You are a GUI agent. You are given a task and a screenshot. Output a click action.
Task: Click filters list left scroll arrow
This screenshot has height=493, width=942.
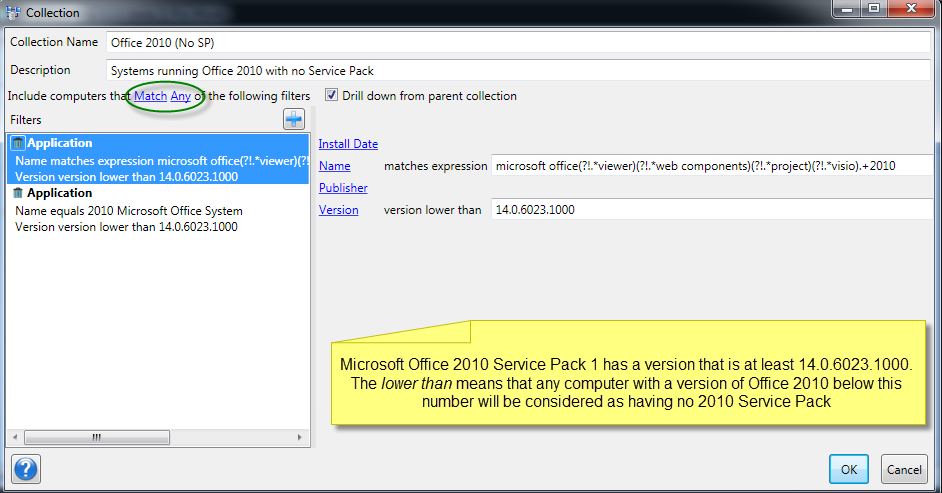15,437
